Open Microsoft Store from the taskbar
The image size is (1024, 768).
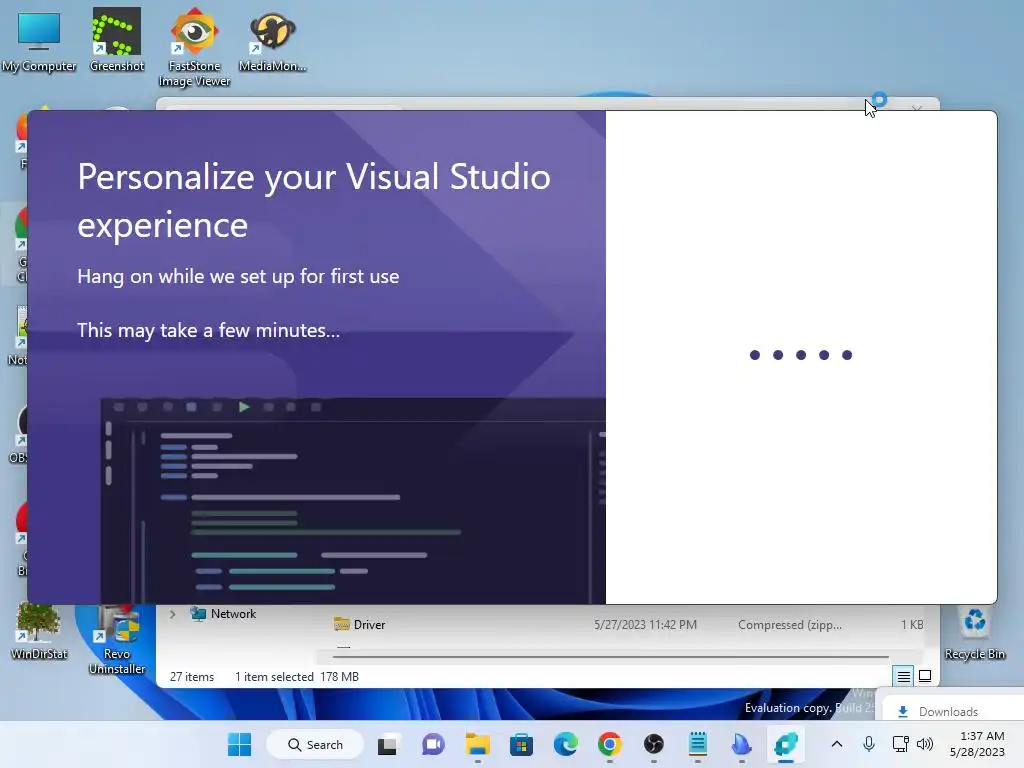pos(521,744)
